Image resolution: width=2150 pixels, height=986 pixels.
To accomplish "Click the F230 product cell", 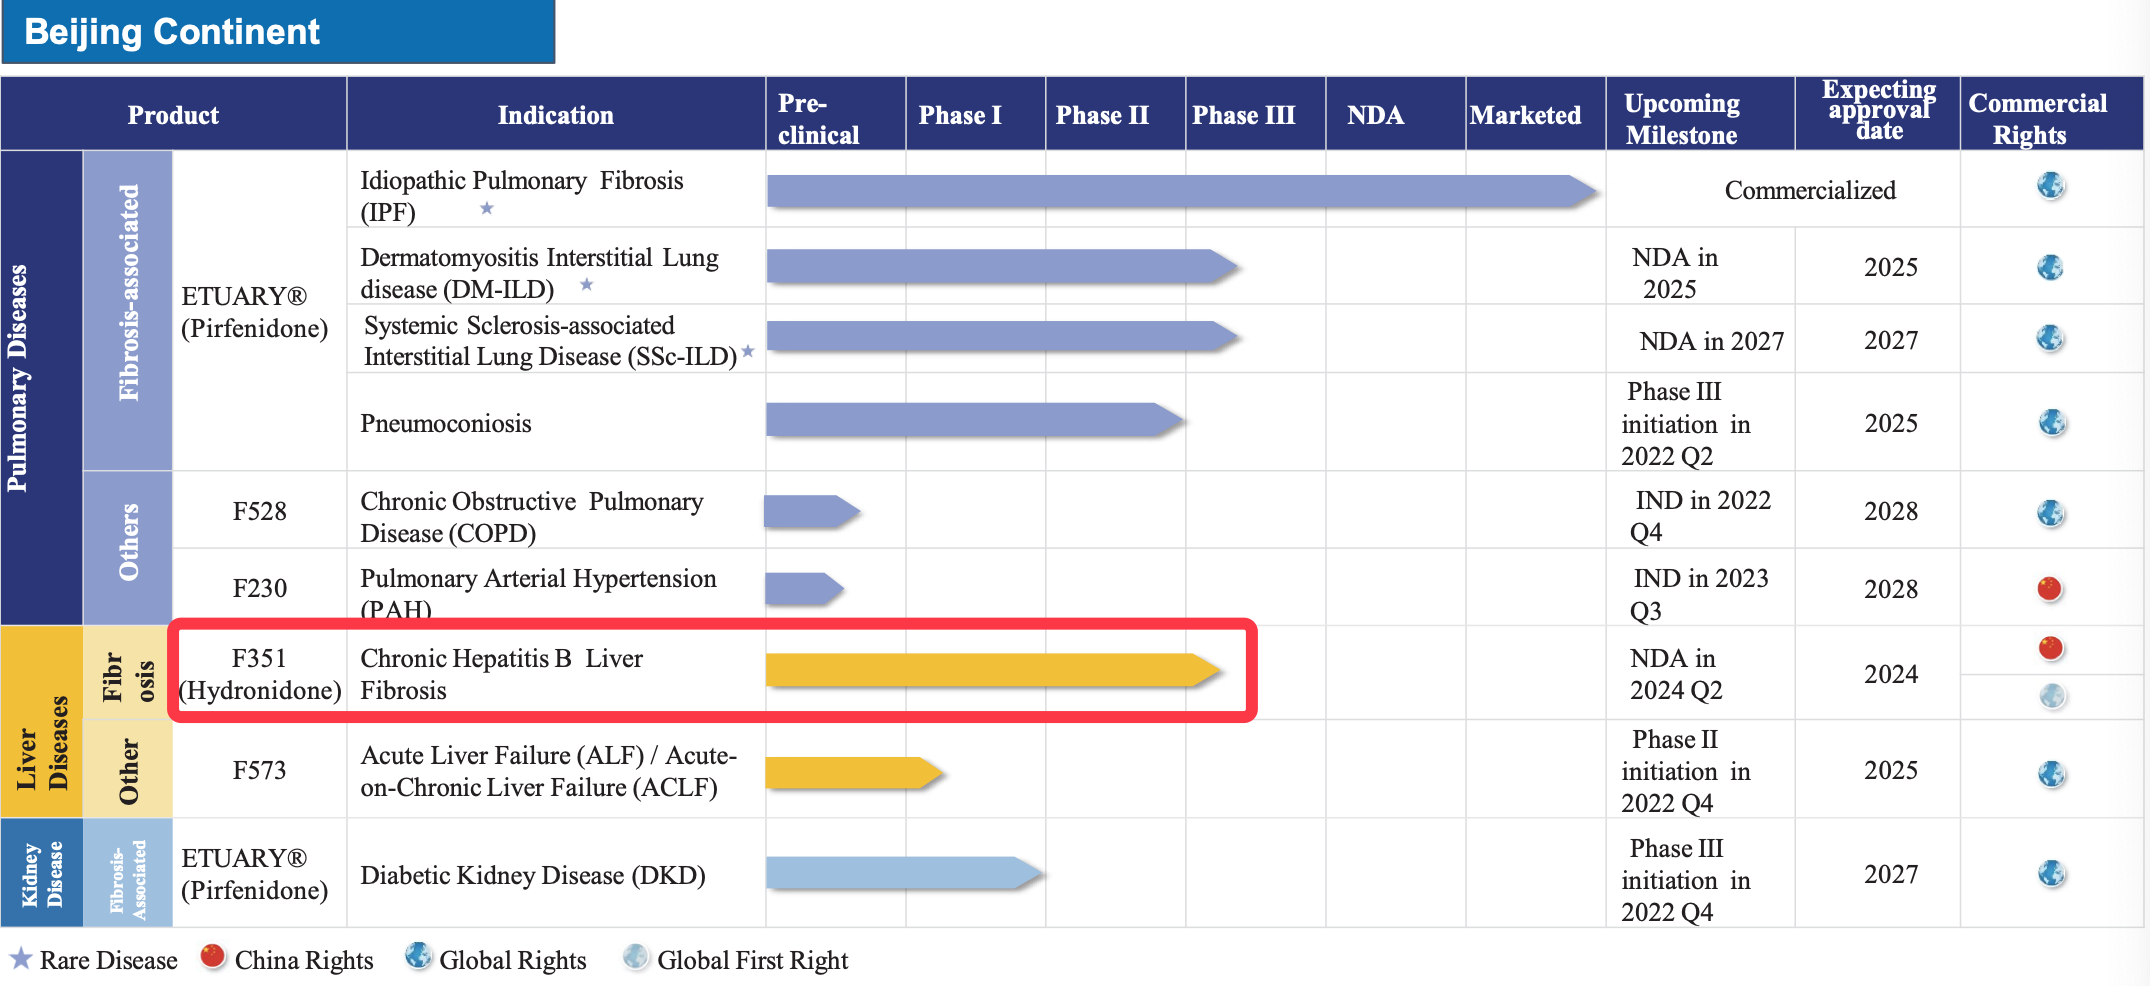I will [260, 588].
